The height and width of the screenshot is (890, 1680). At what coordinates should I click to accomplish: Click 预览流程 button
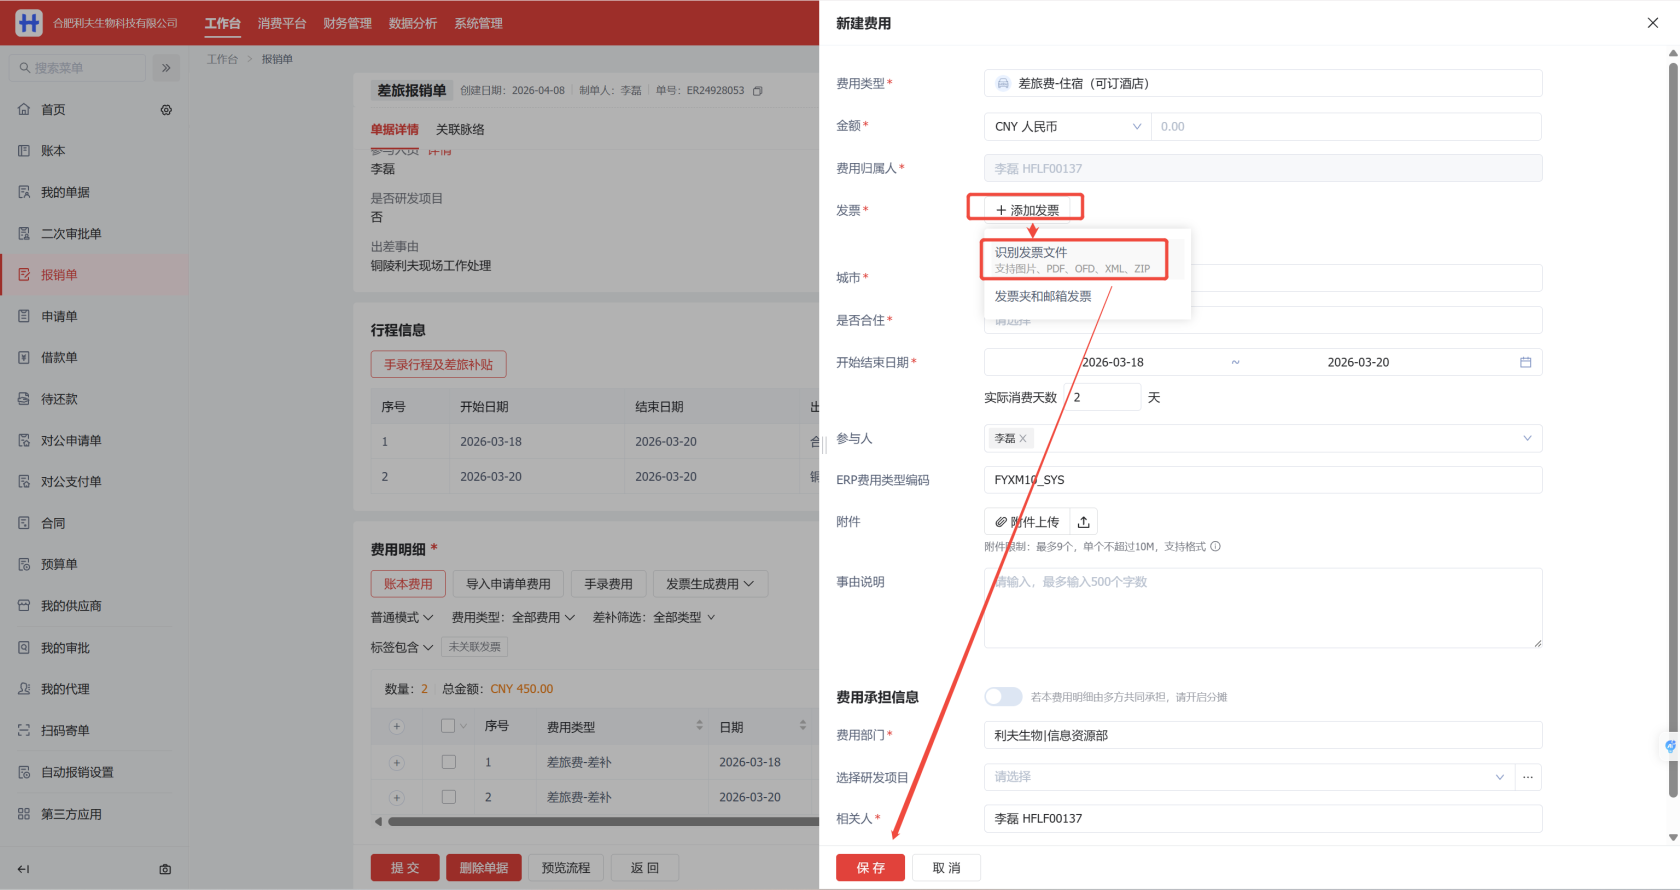pos(566,867)
